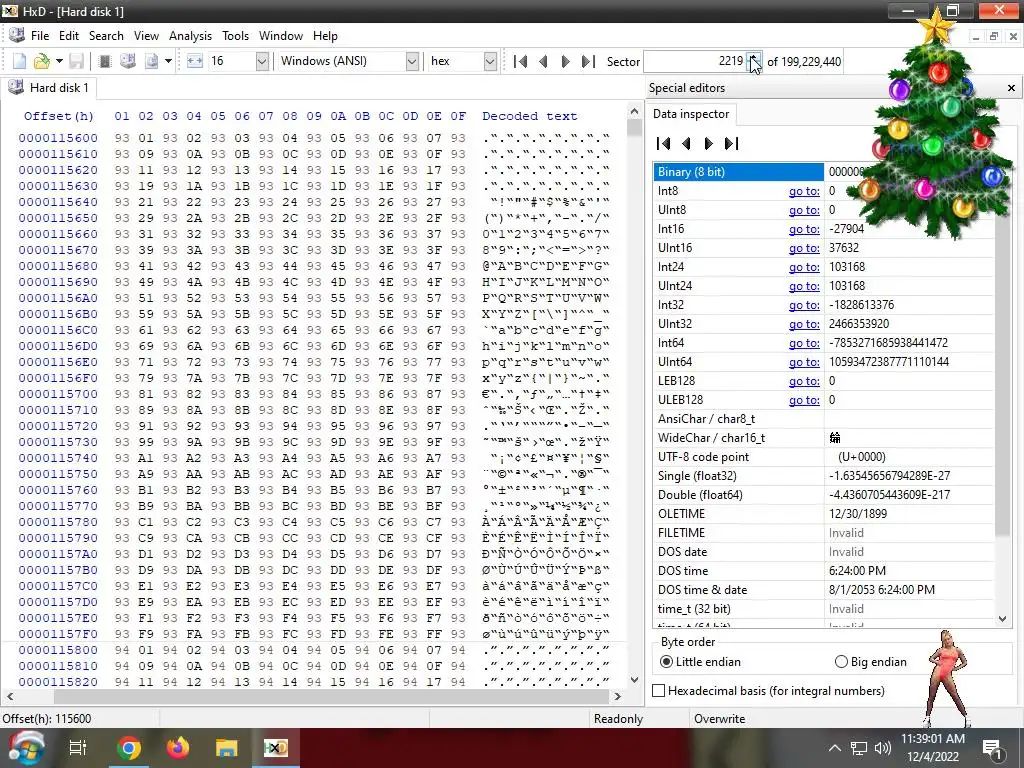Open Task View on taskbar
The width and height of the screenshot is (1024, 768).
(78, 748)
